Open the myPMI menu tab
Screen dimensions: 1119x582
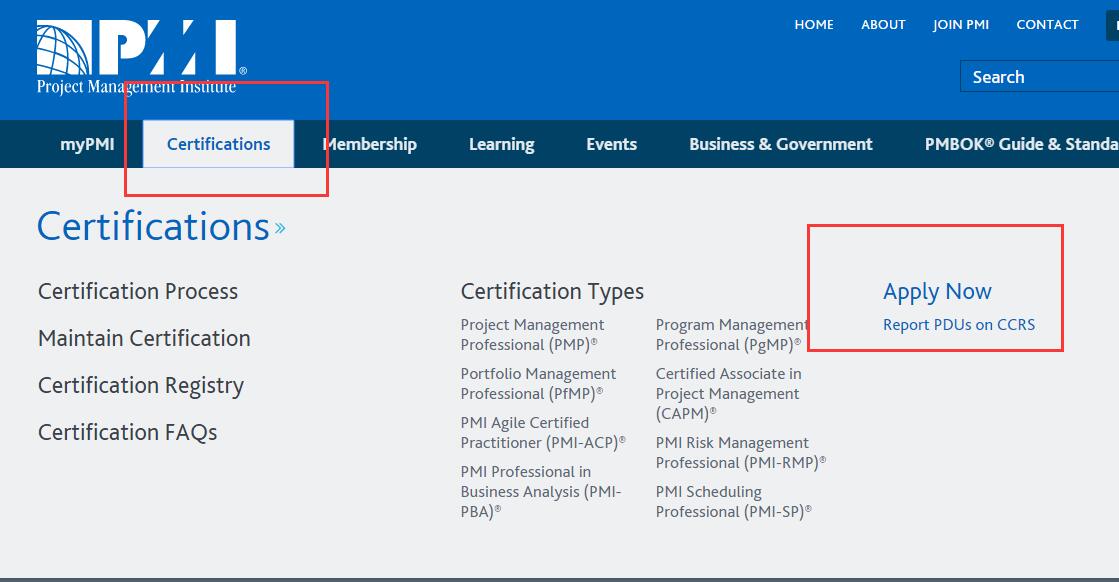(x=87, y=144)
